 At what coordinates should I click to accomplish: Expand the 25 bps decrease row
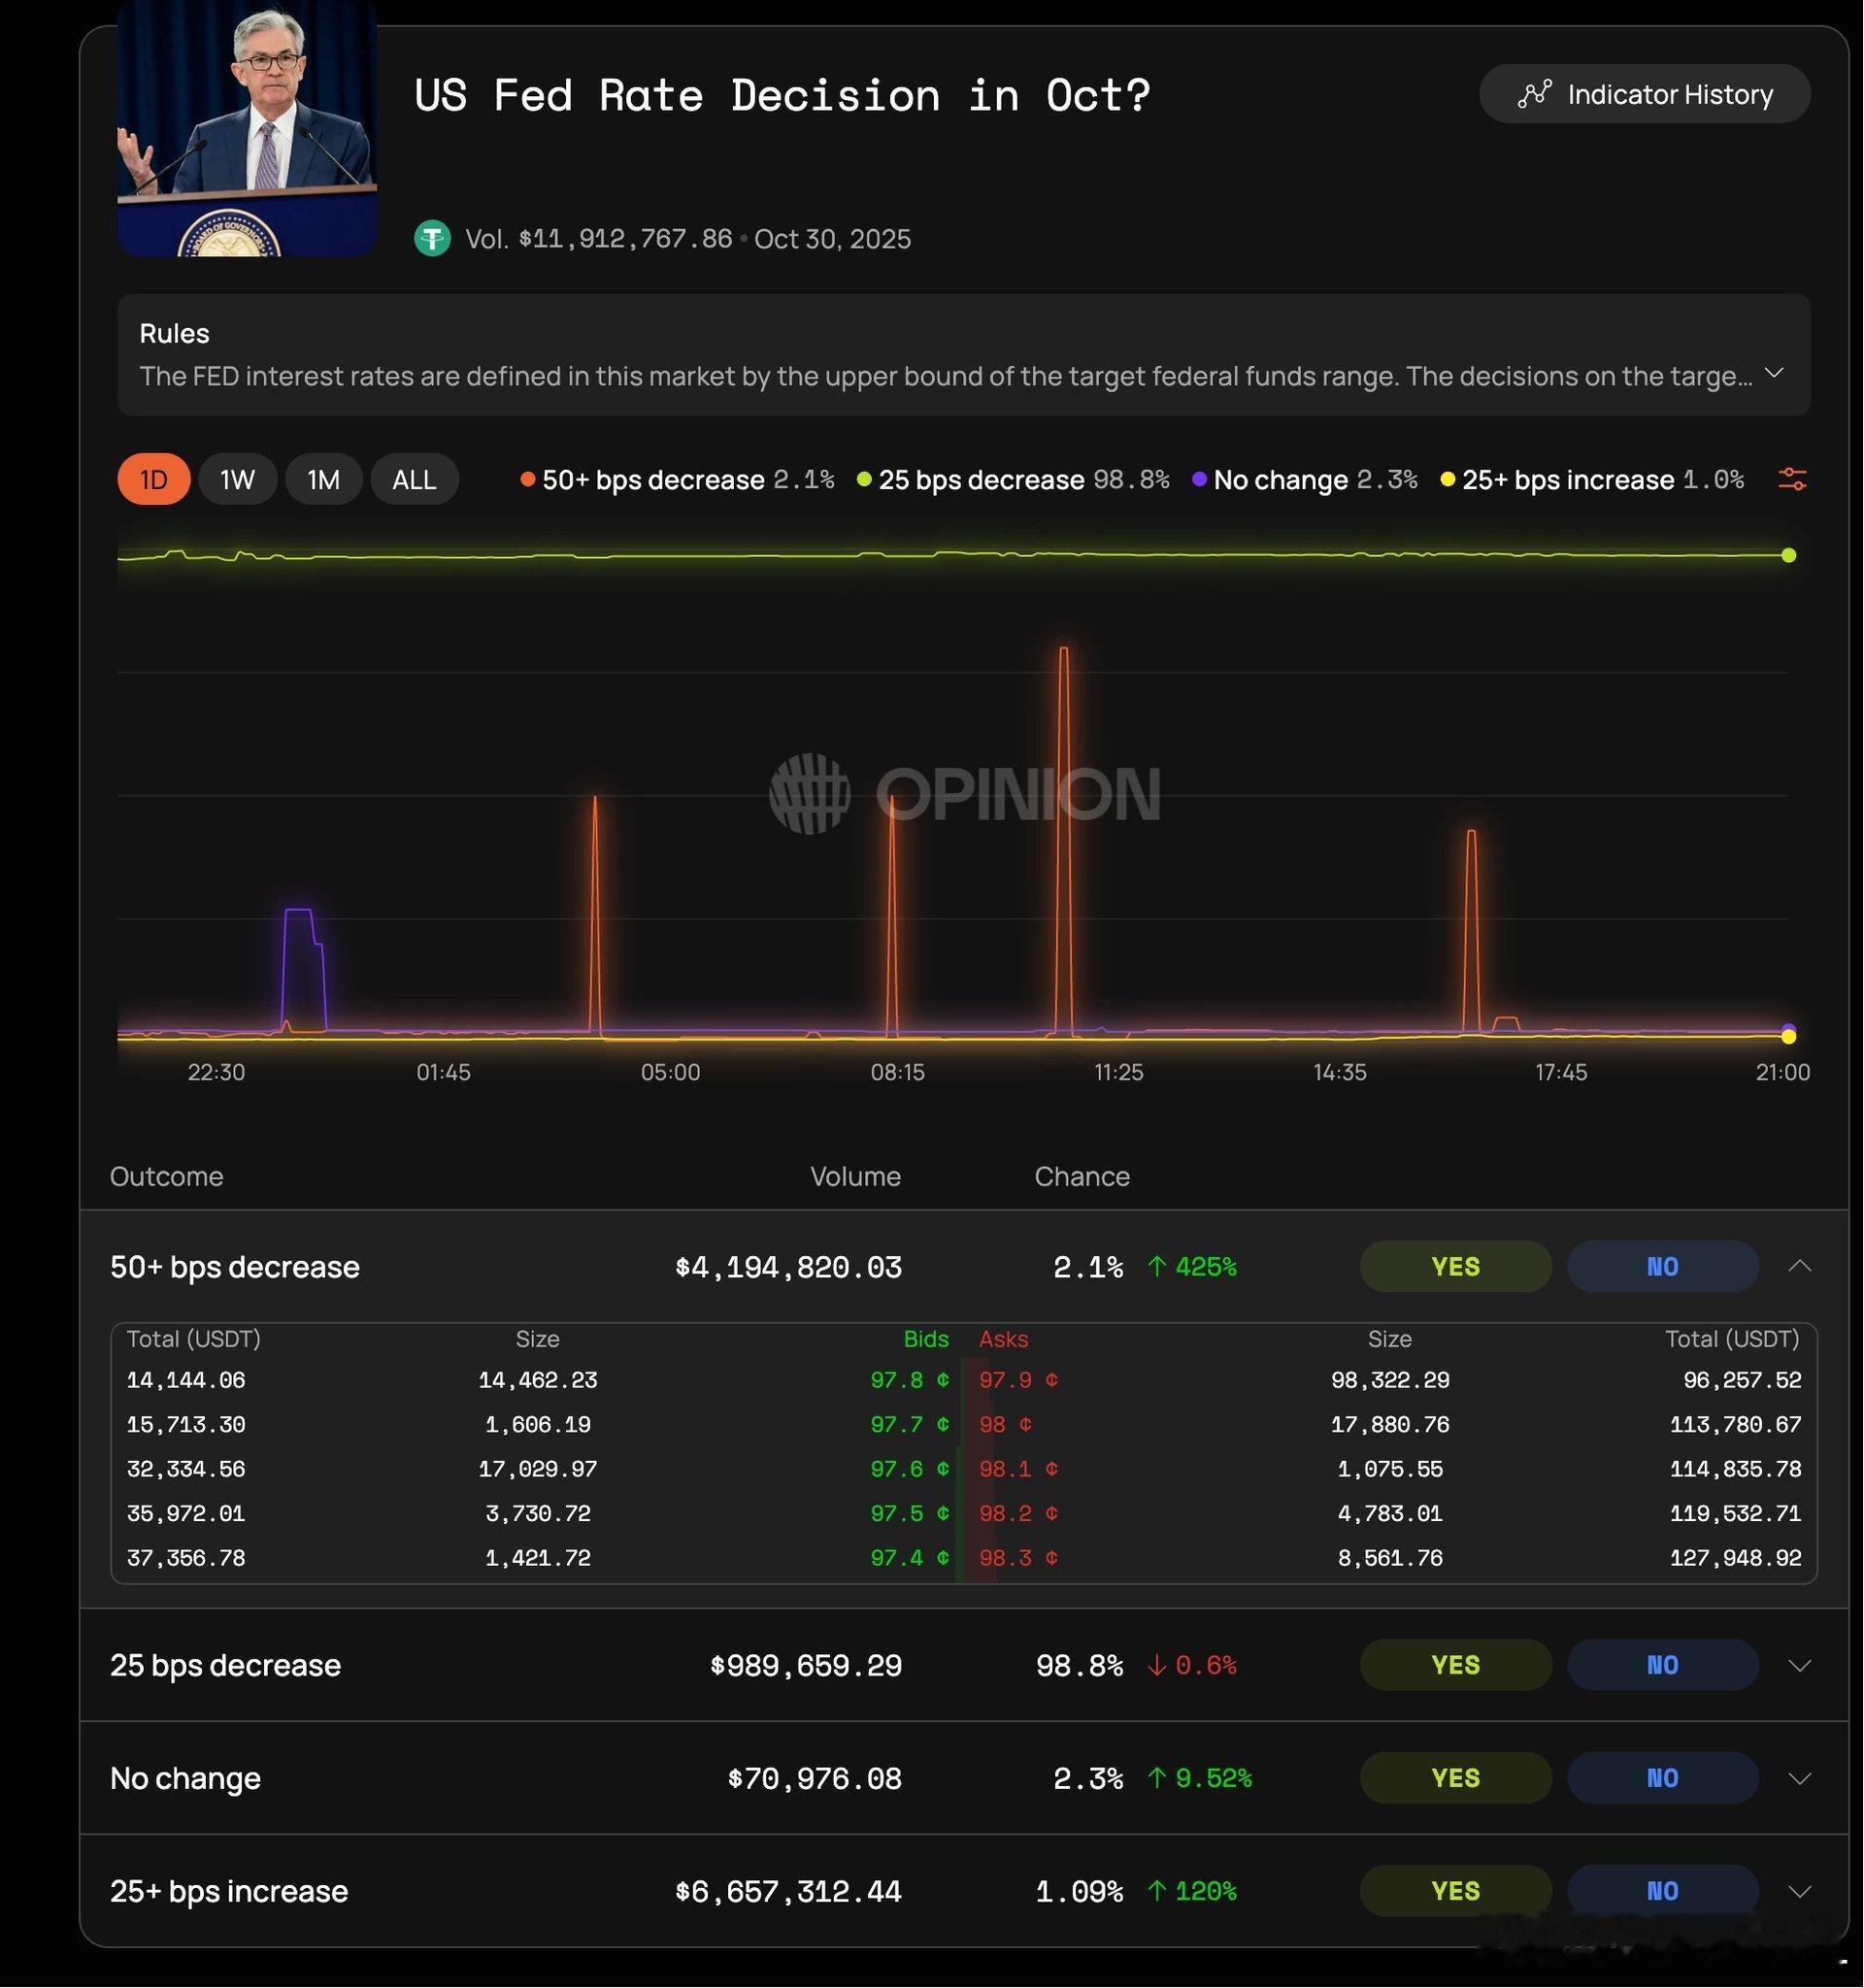click(x=1799, y=1665)
